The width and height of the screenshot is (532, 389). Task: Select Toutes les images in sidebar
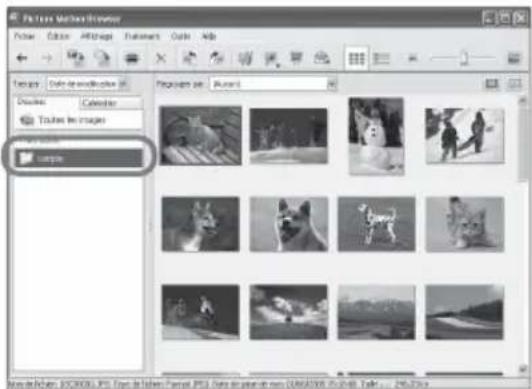click(72, 120)
